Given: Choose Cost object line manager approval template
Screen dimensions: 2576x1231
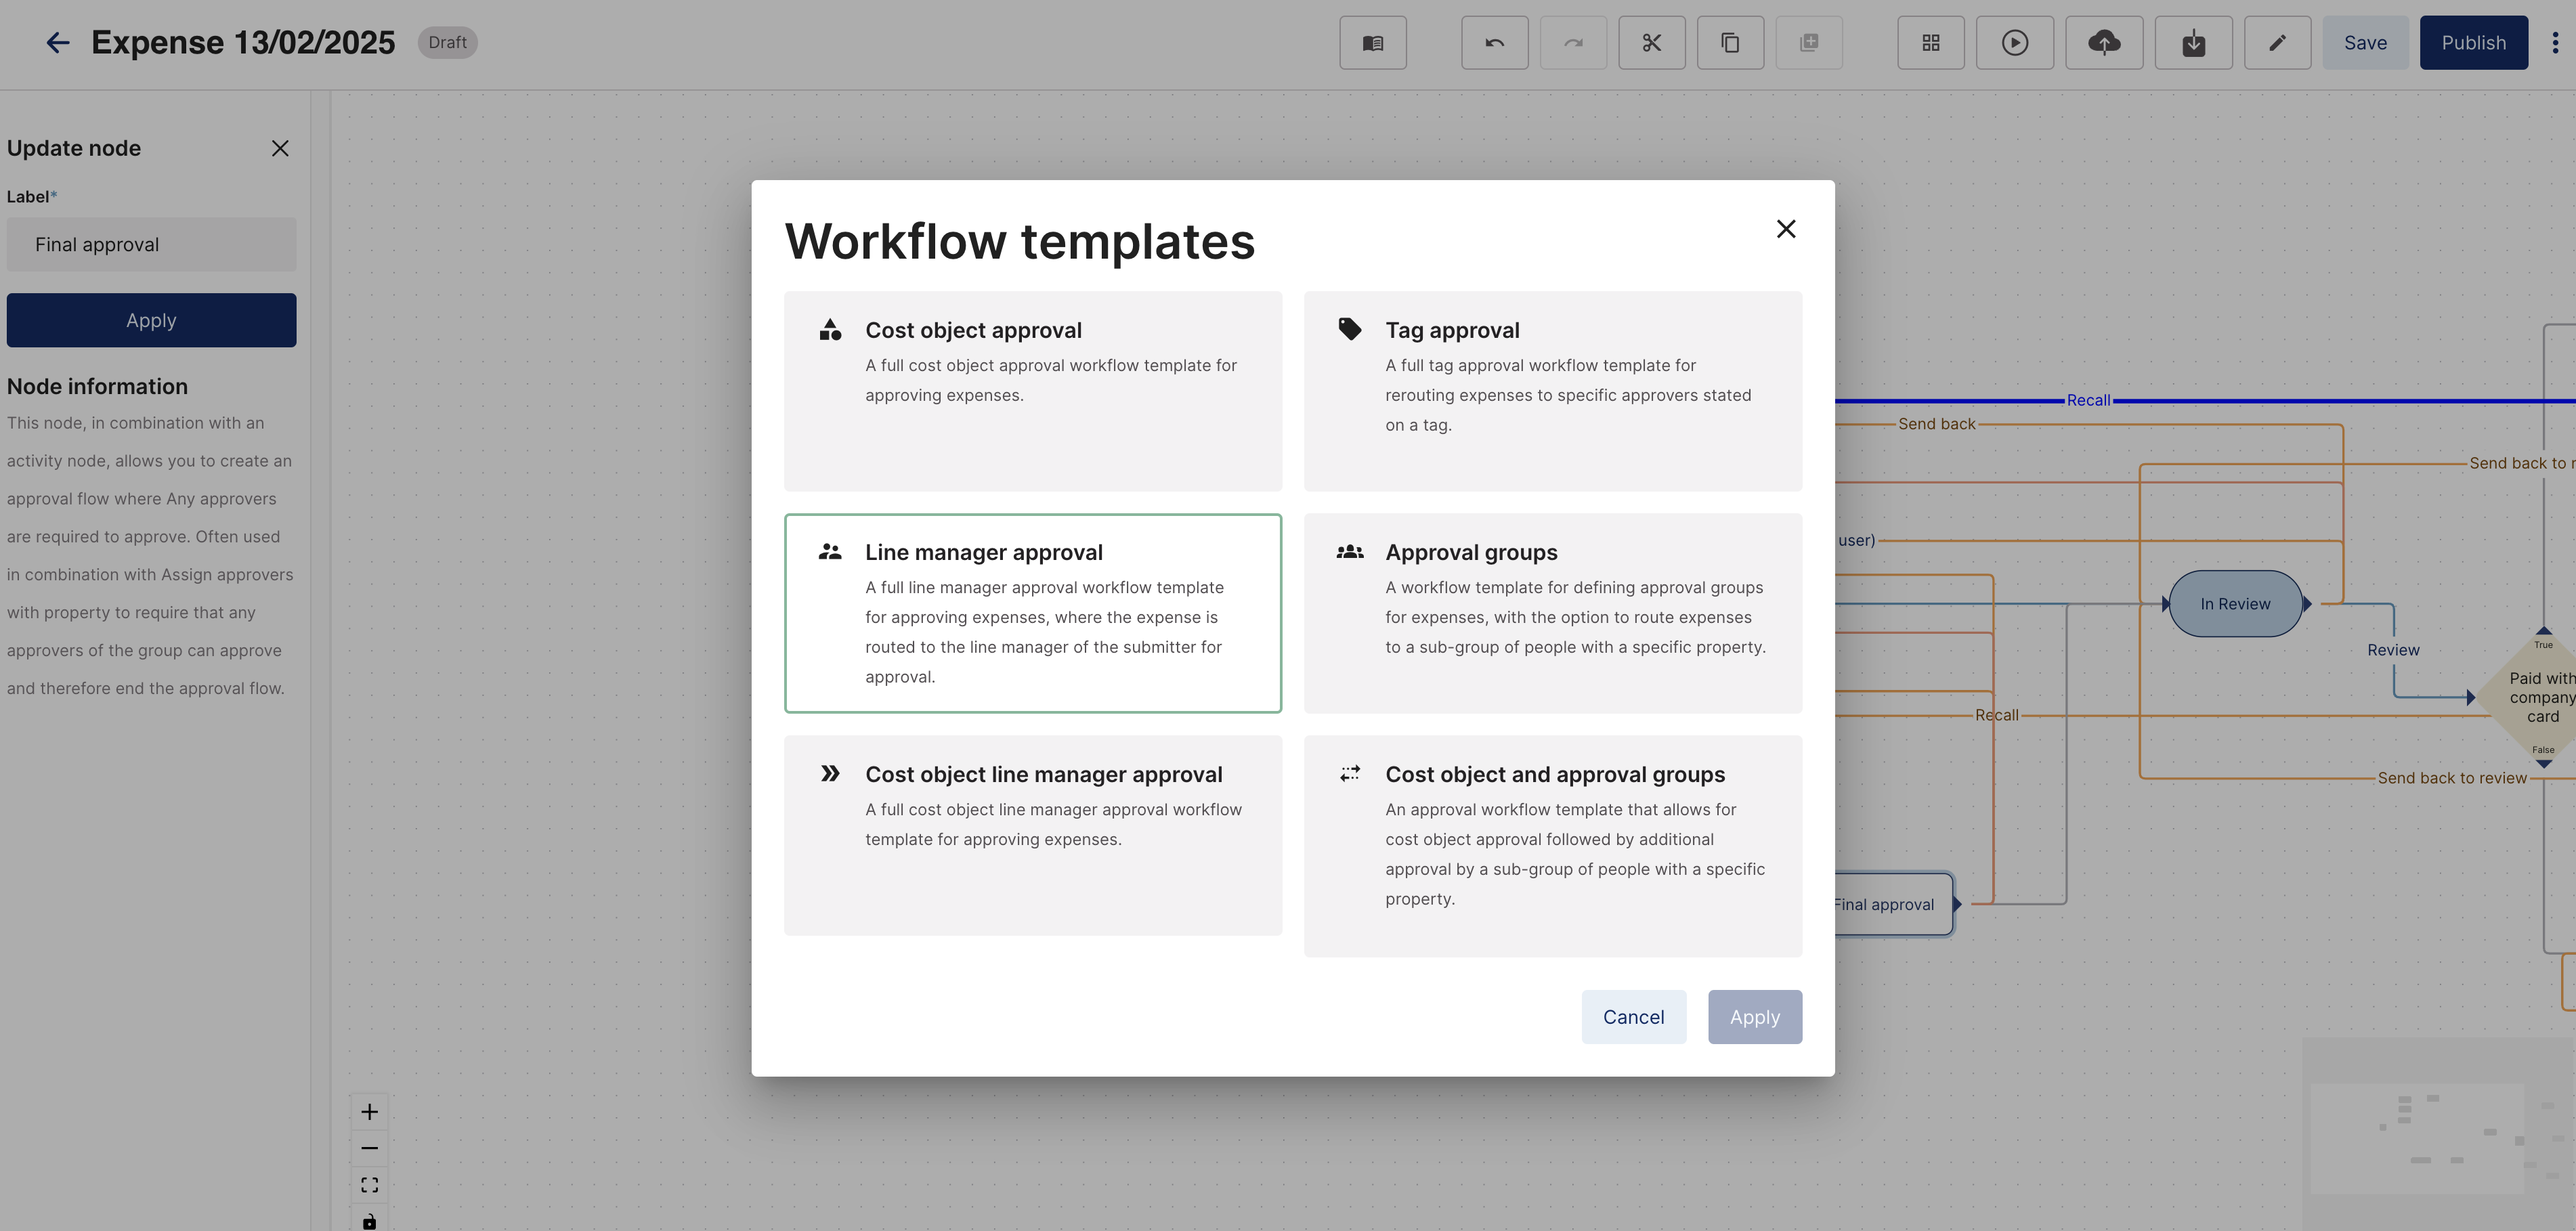Looking at the screenshot, I should (1032, 835).
